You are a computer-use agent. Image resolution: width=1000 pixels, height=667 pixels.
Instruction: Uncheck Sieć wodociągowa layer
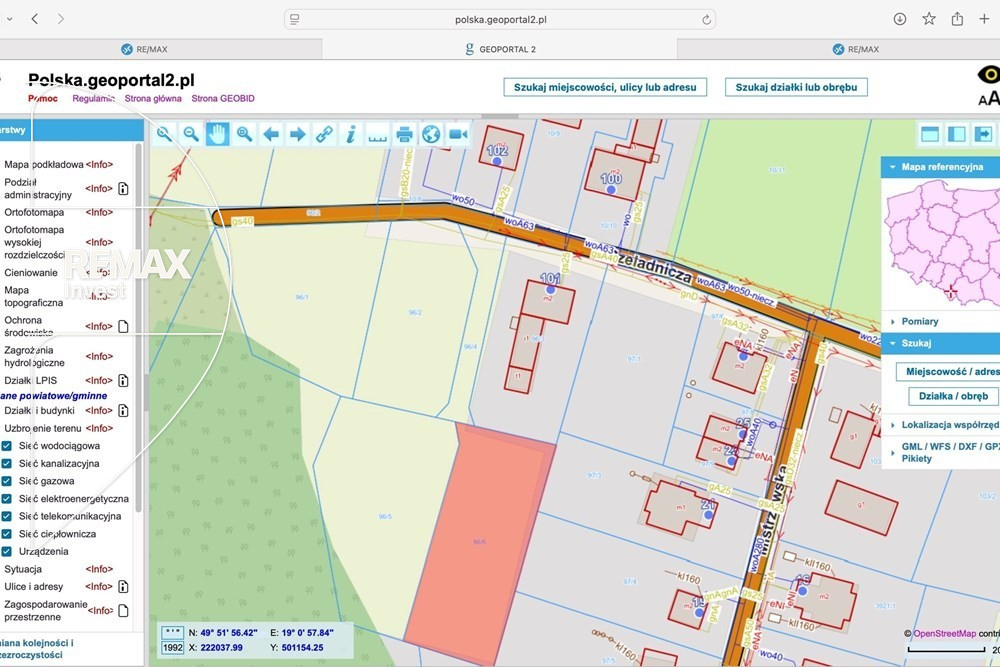(x=7, y=446)
